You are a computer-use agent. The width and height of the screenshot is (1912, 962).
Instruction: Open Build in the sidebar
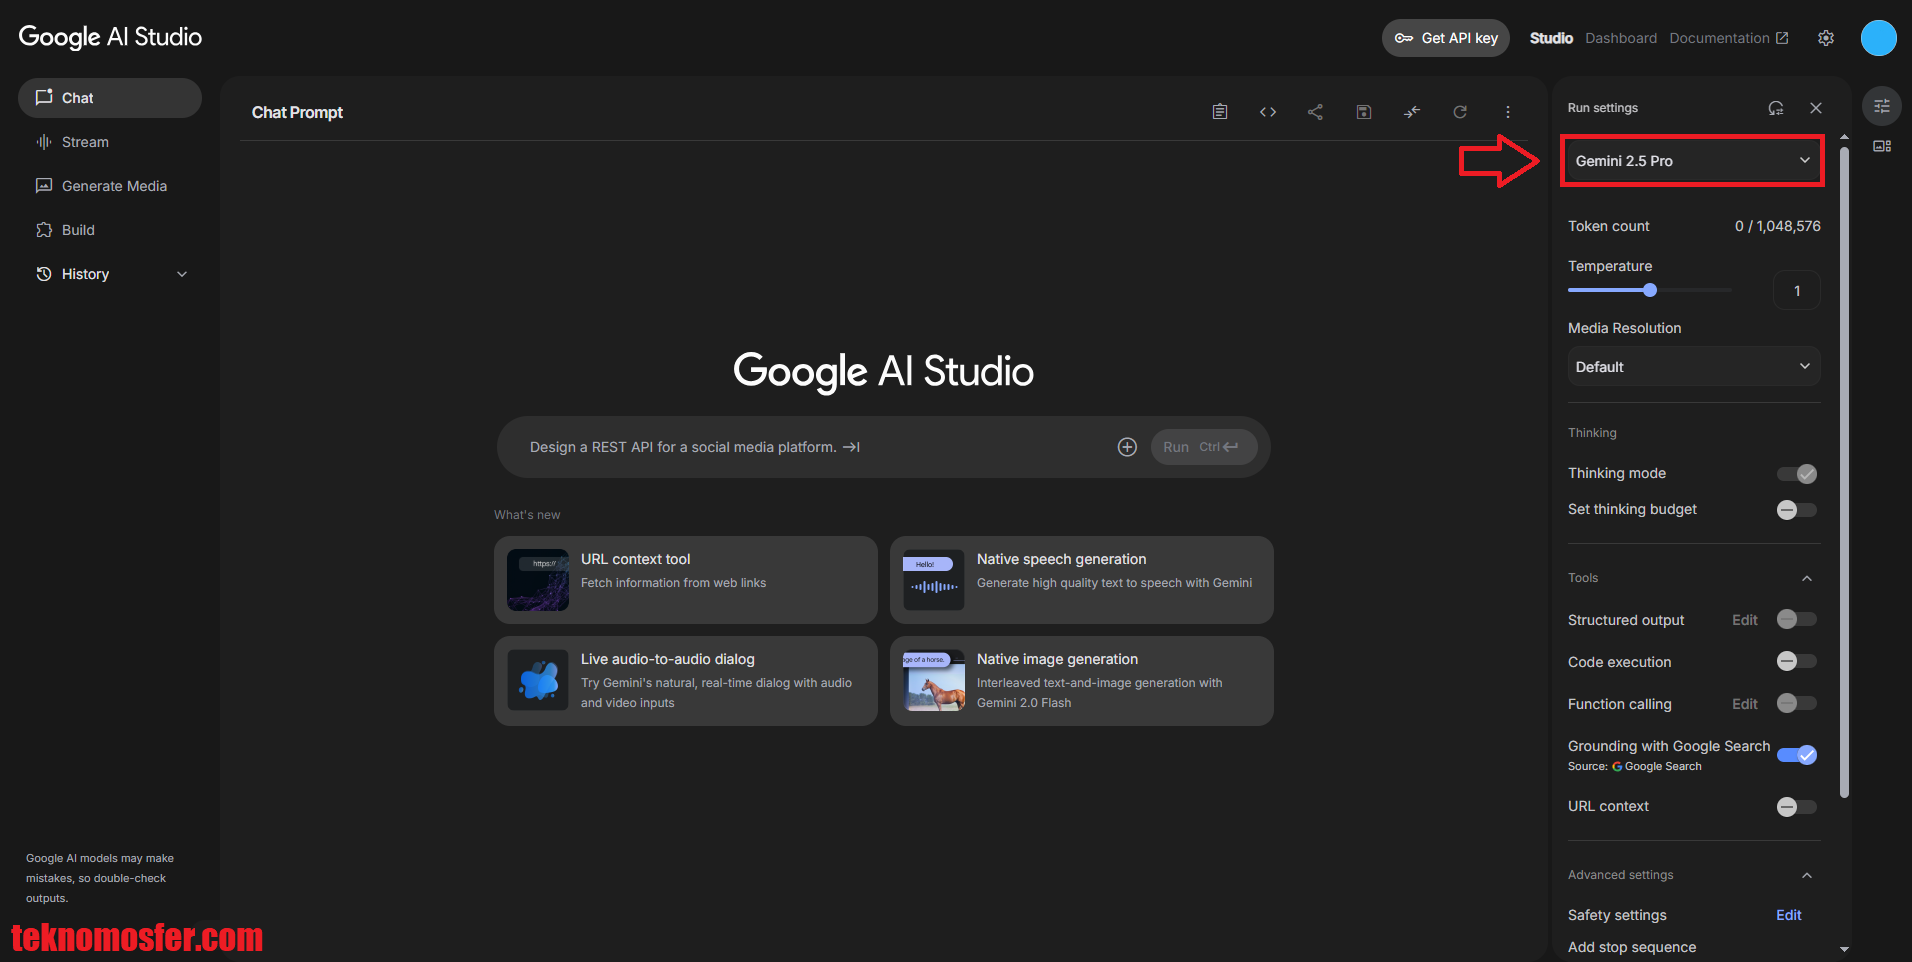click(x=110, y=230)
